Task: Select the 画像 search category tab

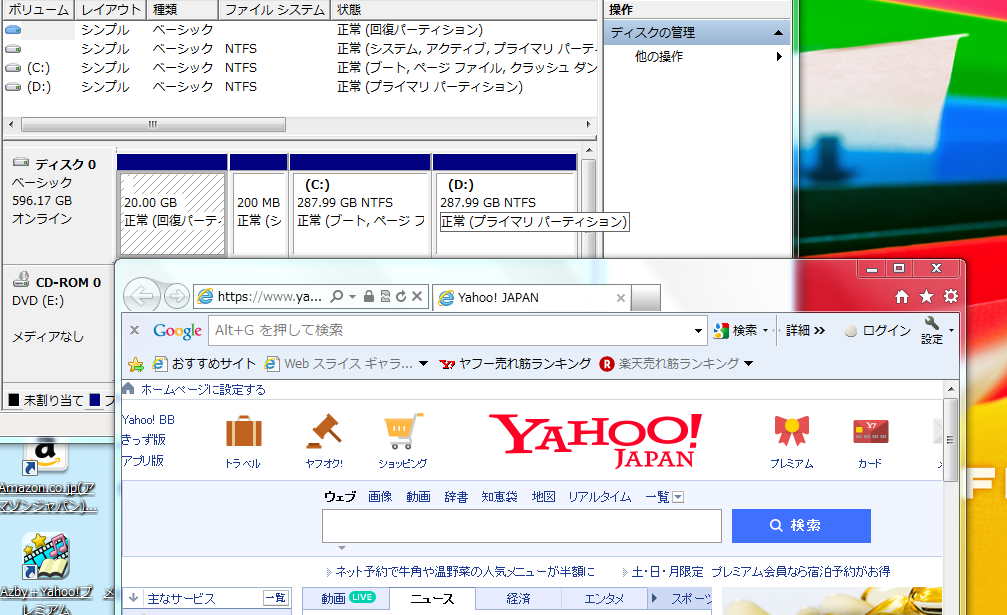Action: (381, 495)
